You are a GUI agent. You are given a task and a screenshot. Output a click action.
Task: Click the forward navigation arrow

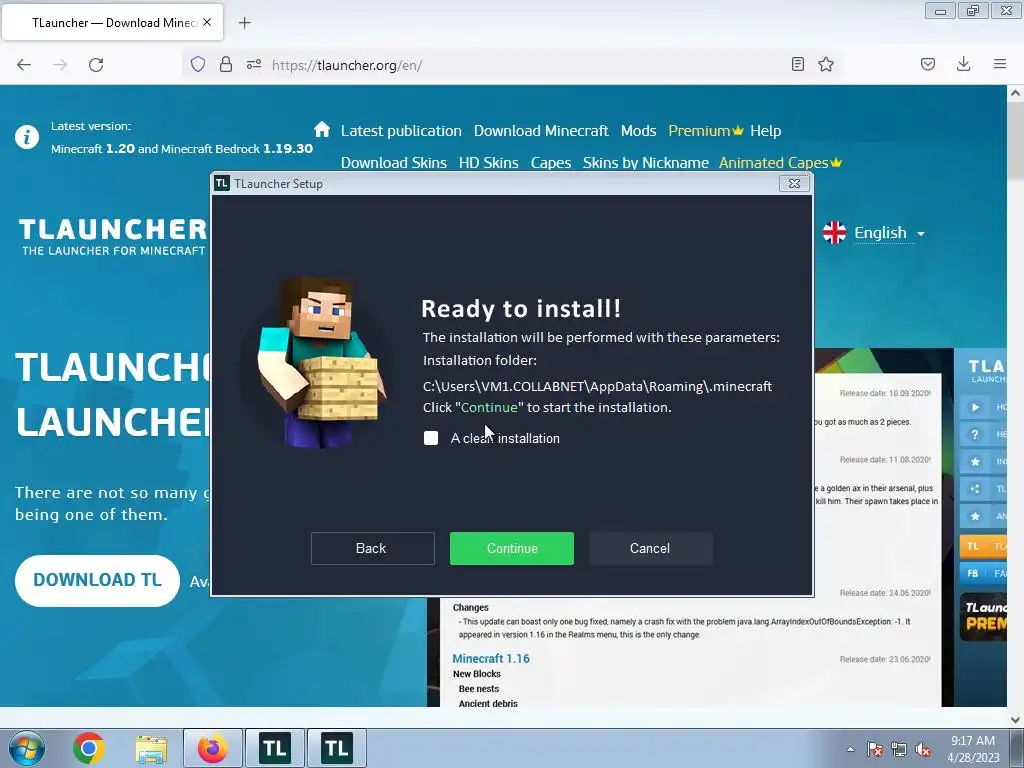click(x=60, y=65)
